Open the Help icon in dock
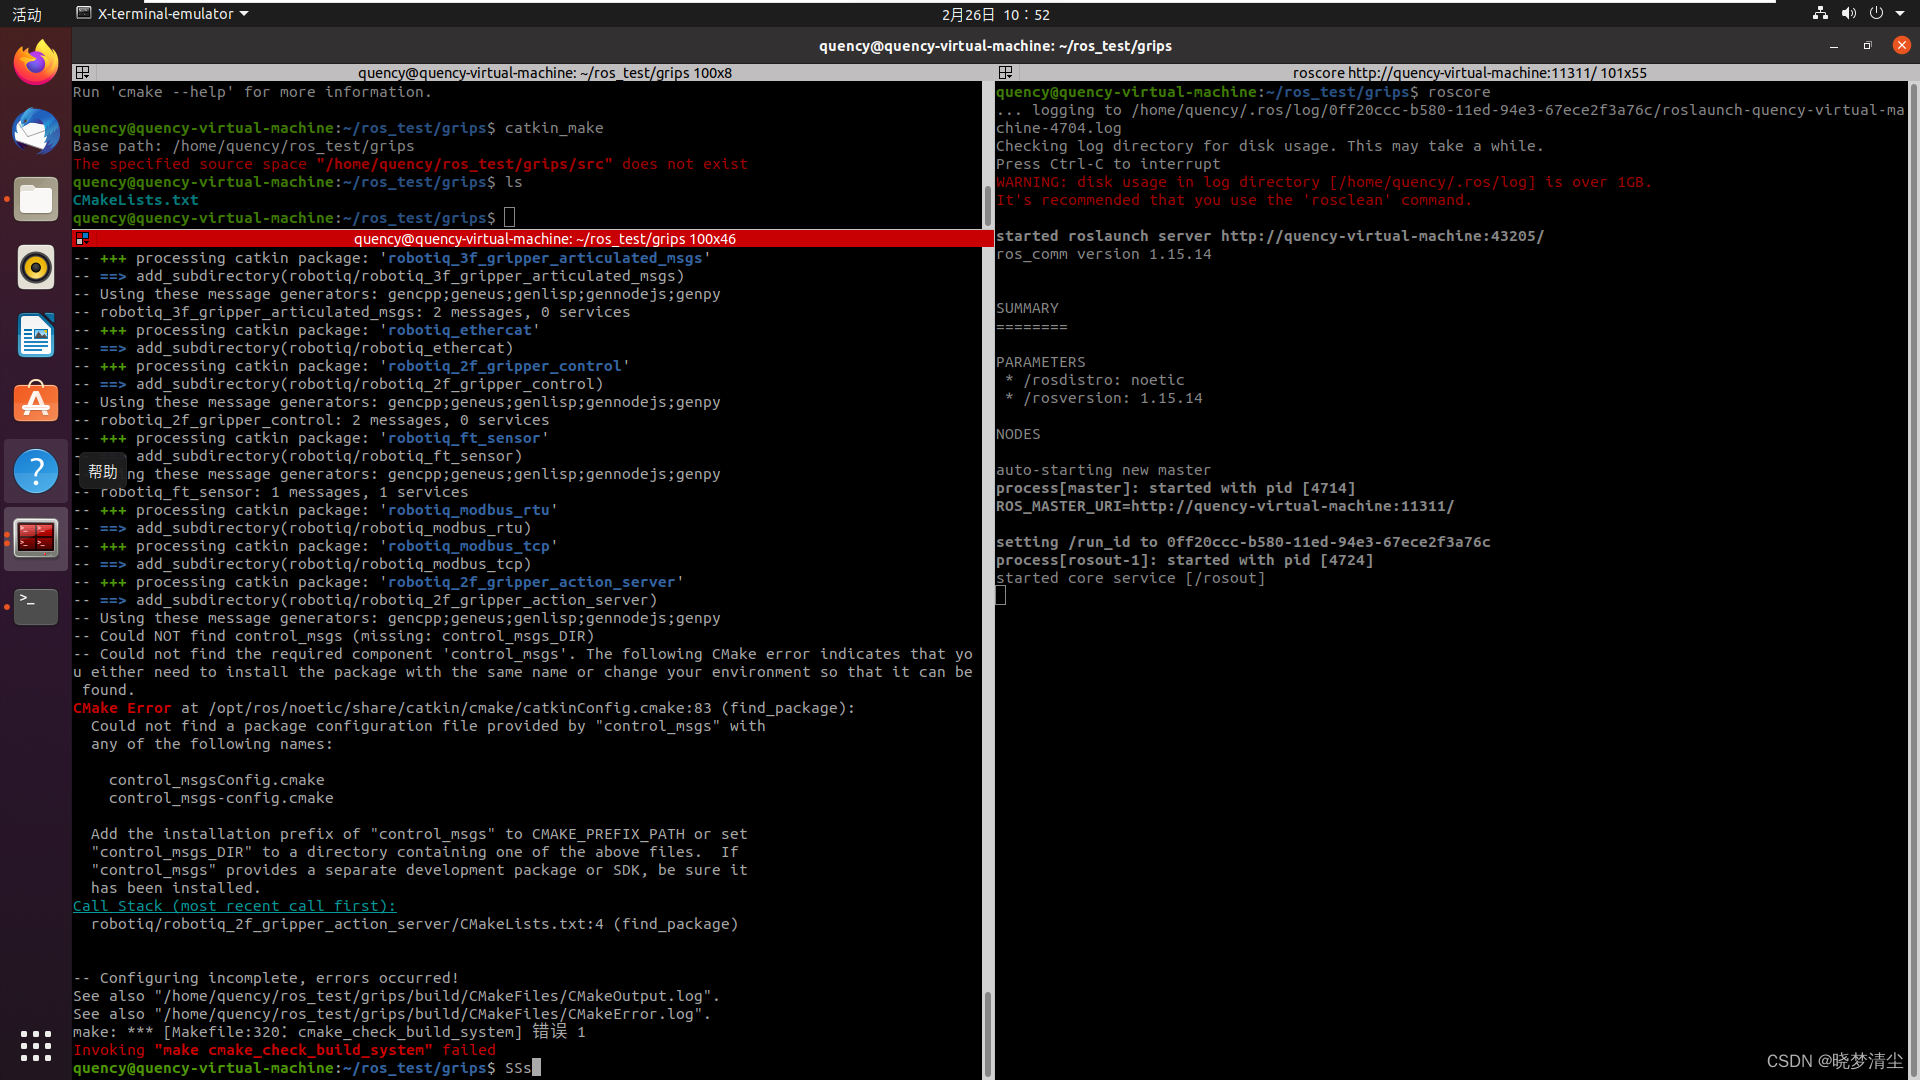This screenshot has width=1920, height=1080. [36, 471]
